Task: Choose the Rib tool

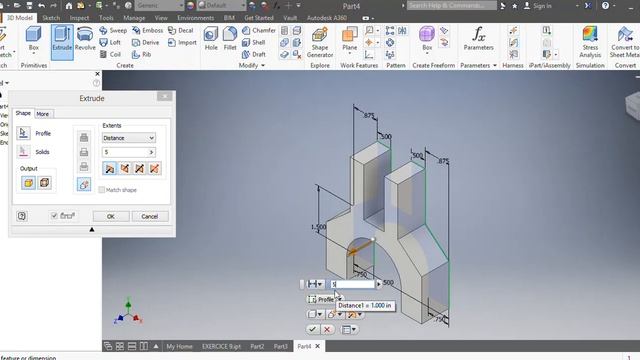Action: [142, 54]
